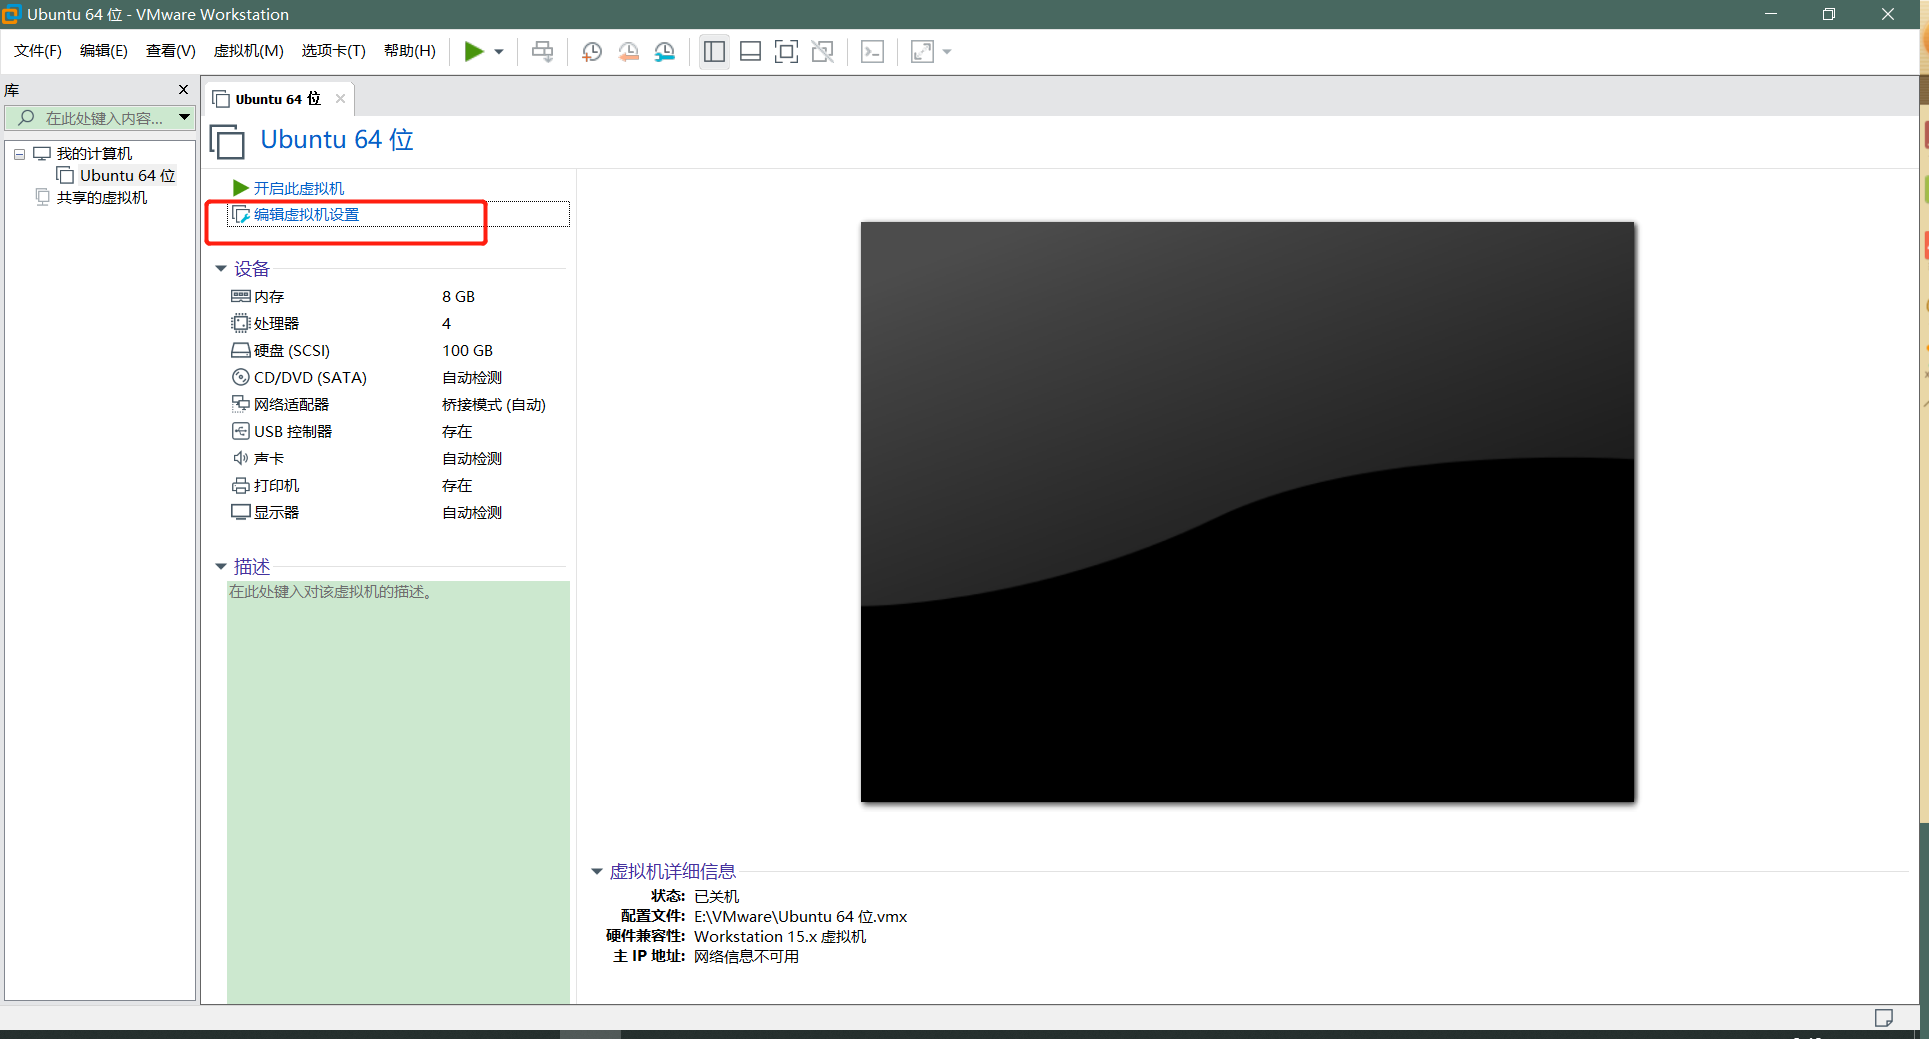Click the state value 已关机
The width and height of the screenshot is (1929, 1039).
click(716, 897)
